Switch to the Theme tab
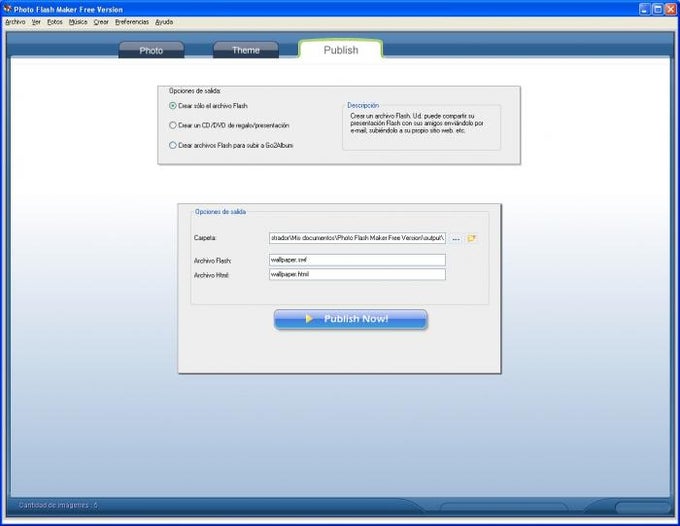680x526 pixels. coord(246,50)
